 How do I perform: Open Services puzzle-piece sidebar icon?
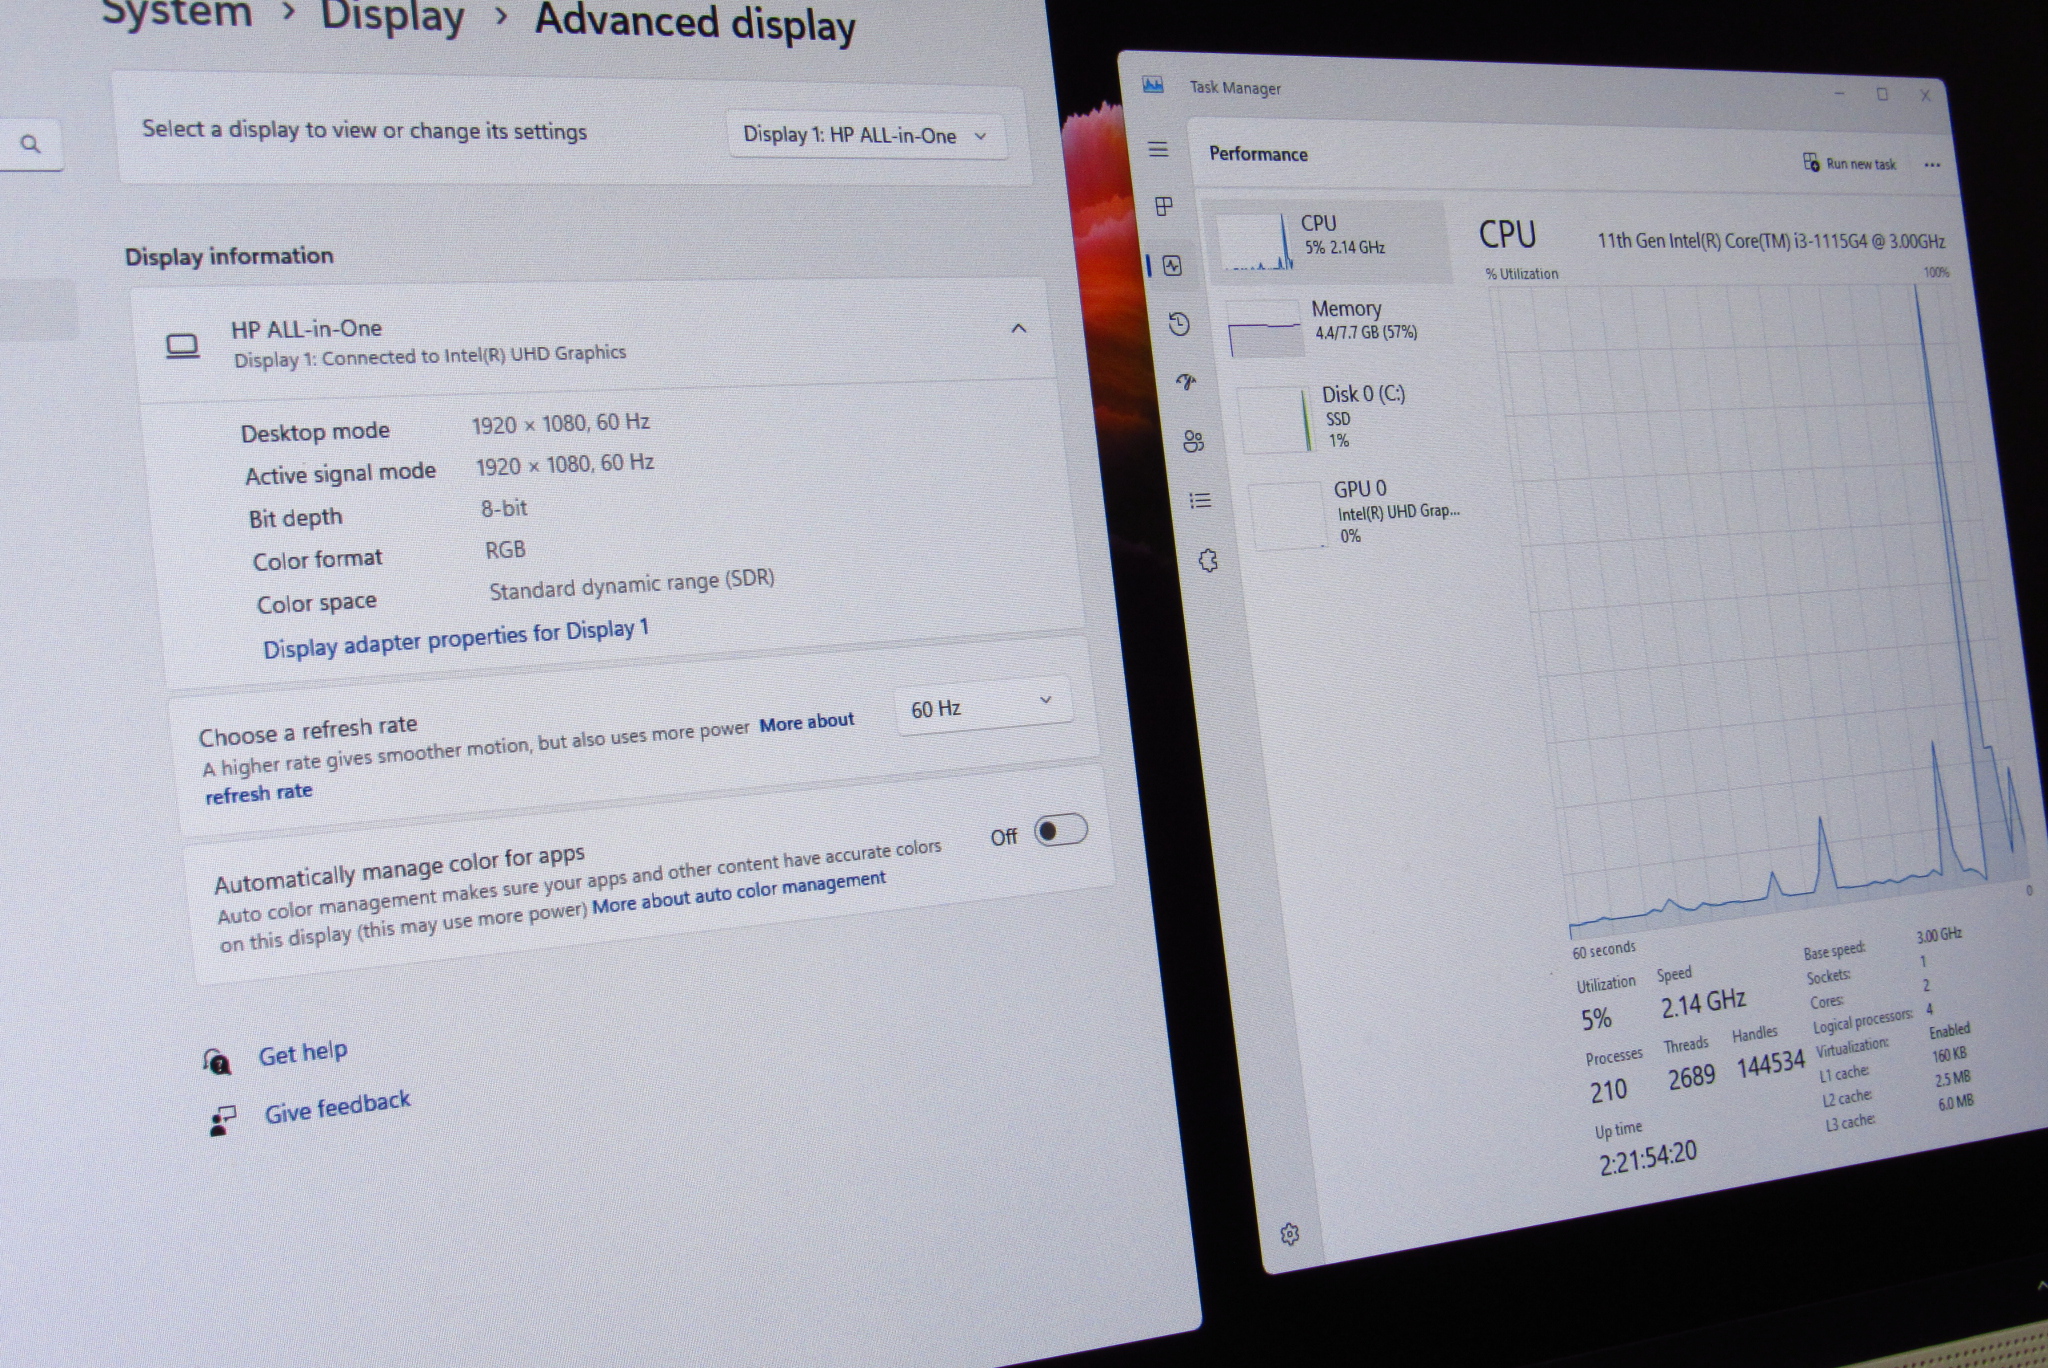point(1208,560)
